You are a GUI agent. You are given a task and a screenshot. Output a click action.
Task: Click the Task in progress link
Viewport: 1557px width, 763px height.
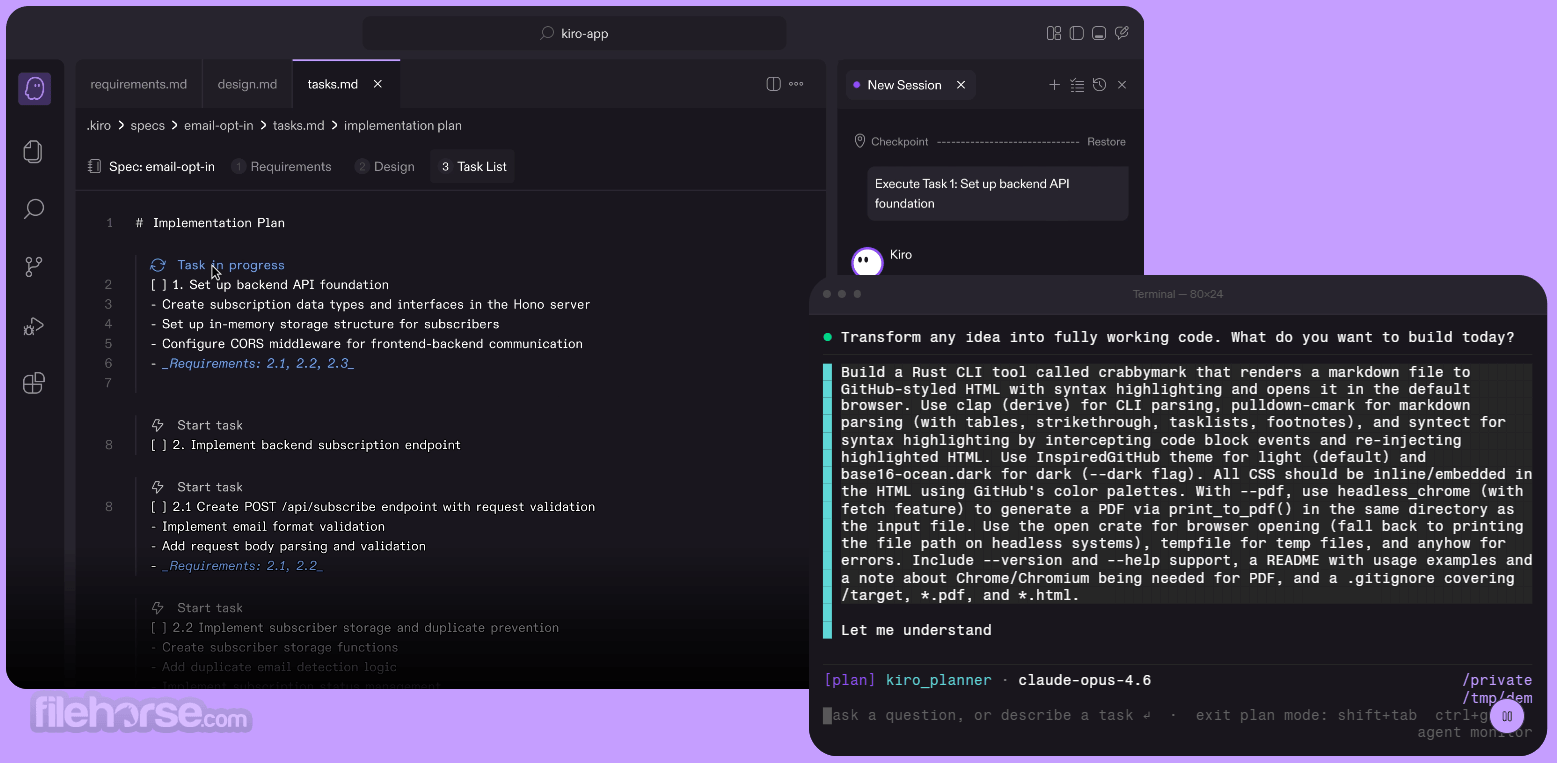click(231, 265)
